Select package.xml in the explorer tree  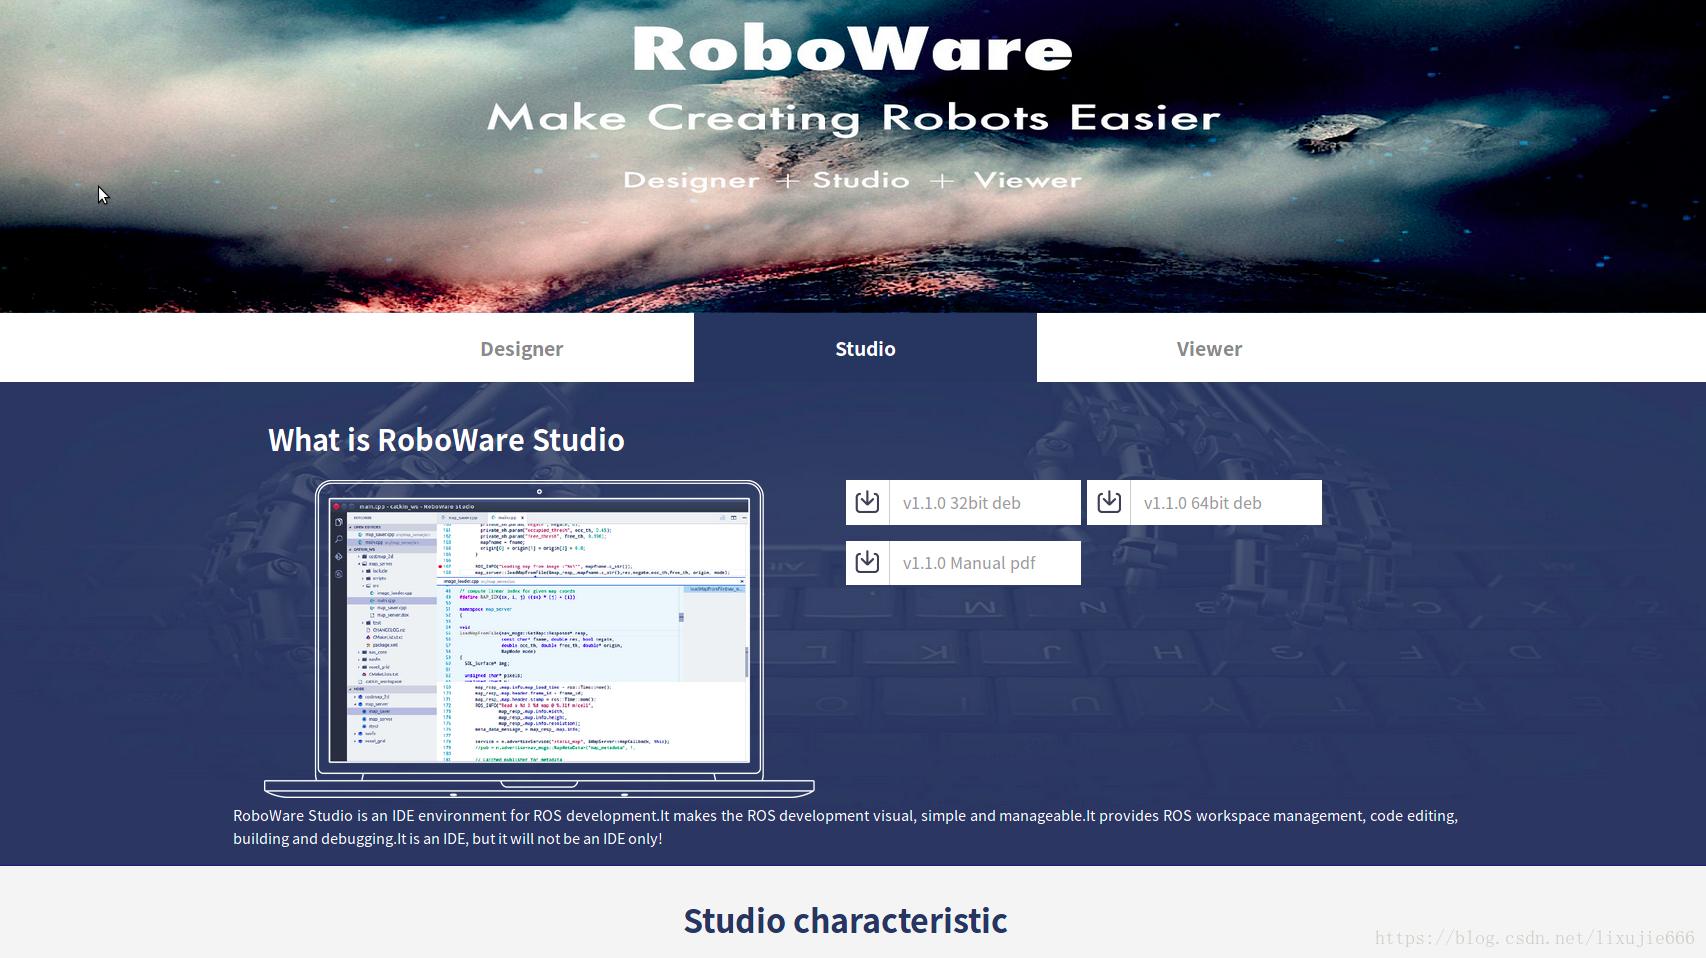[383, 645]
